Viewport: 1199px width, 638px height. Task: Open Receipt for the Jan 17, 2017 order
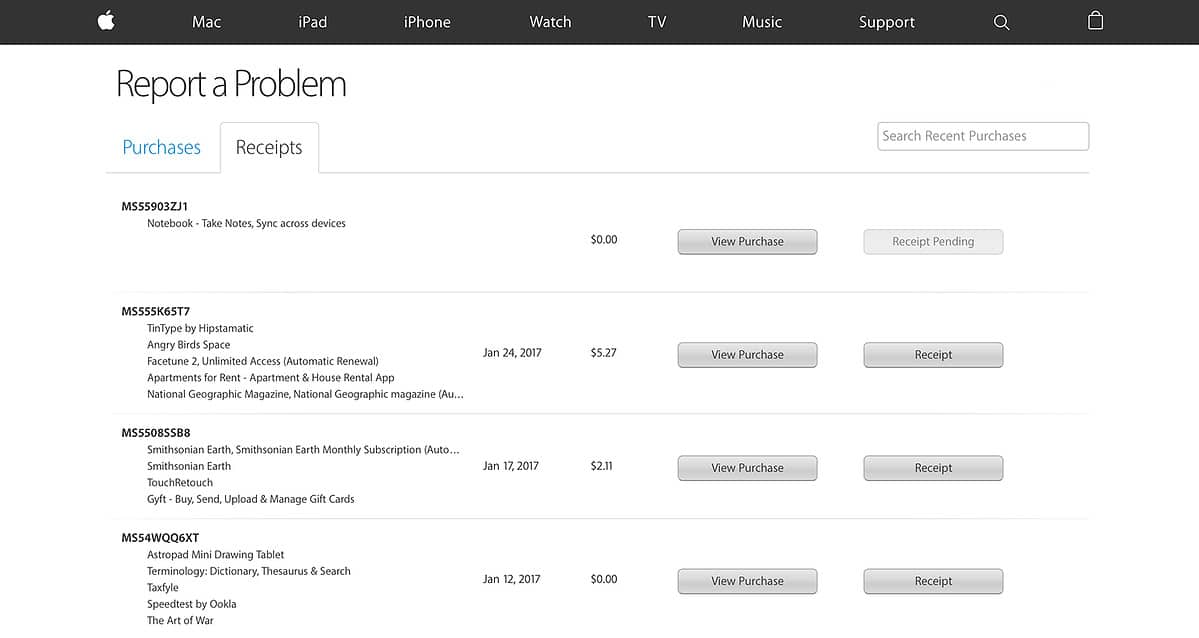933,468
